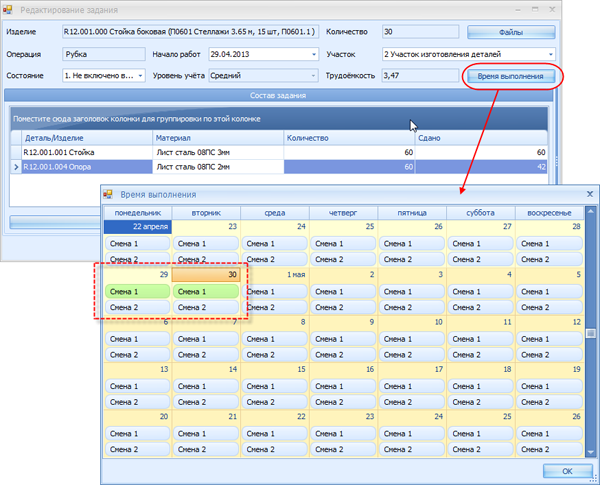
Task: Click the понедельник column header
Action: (138, 213)
